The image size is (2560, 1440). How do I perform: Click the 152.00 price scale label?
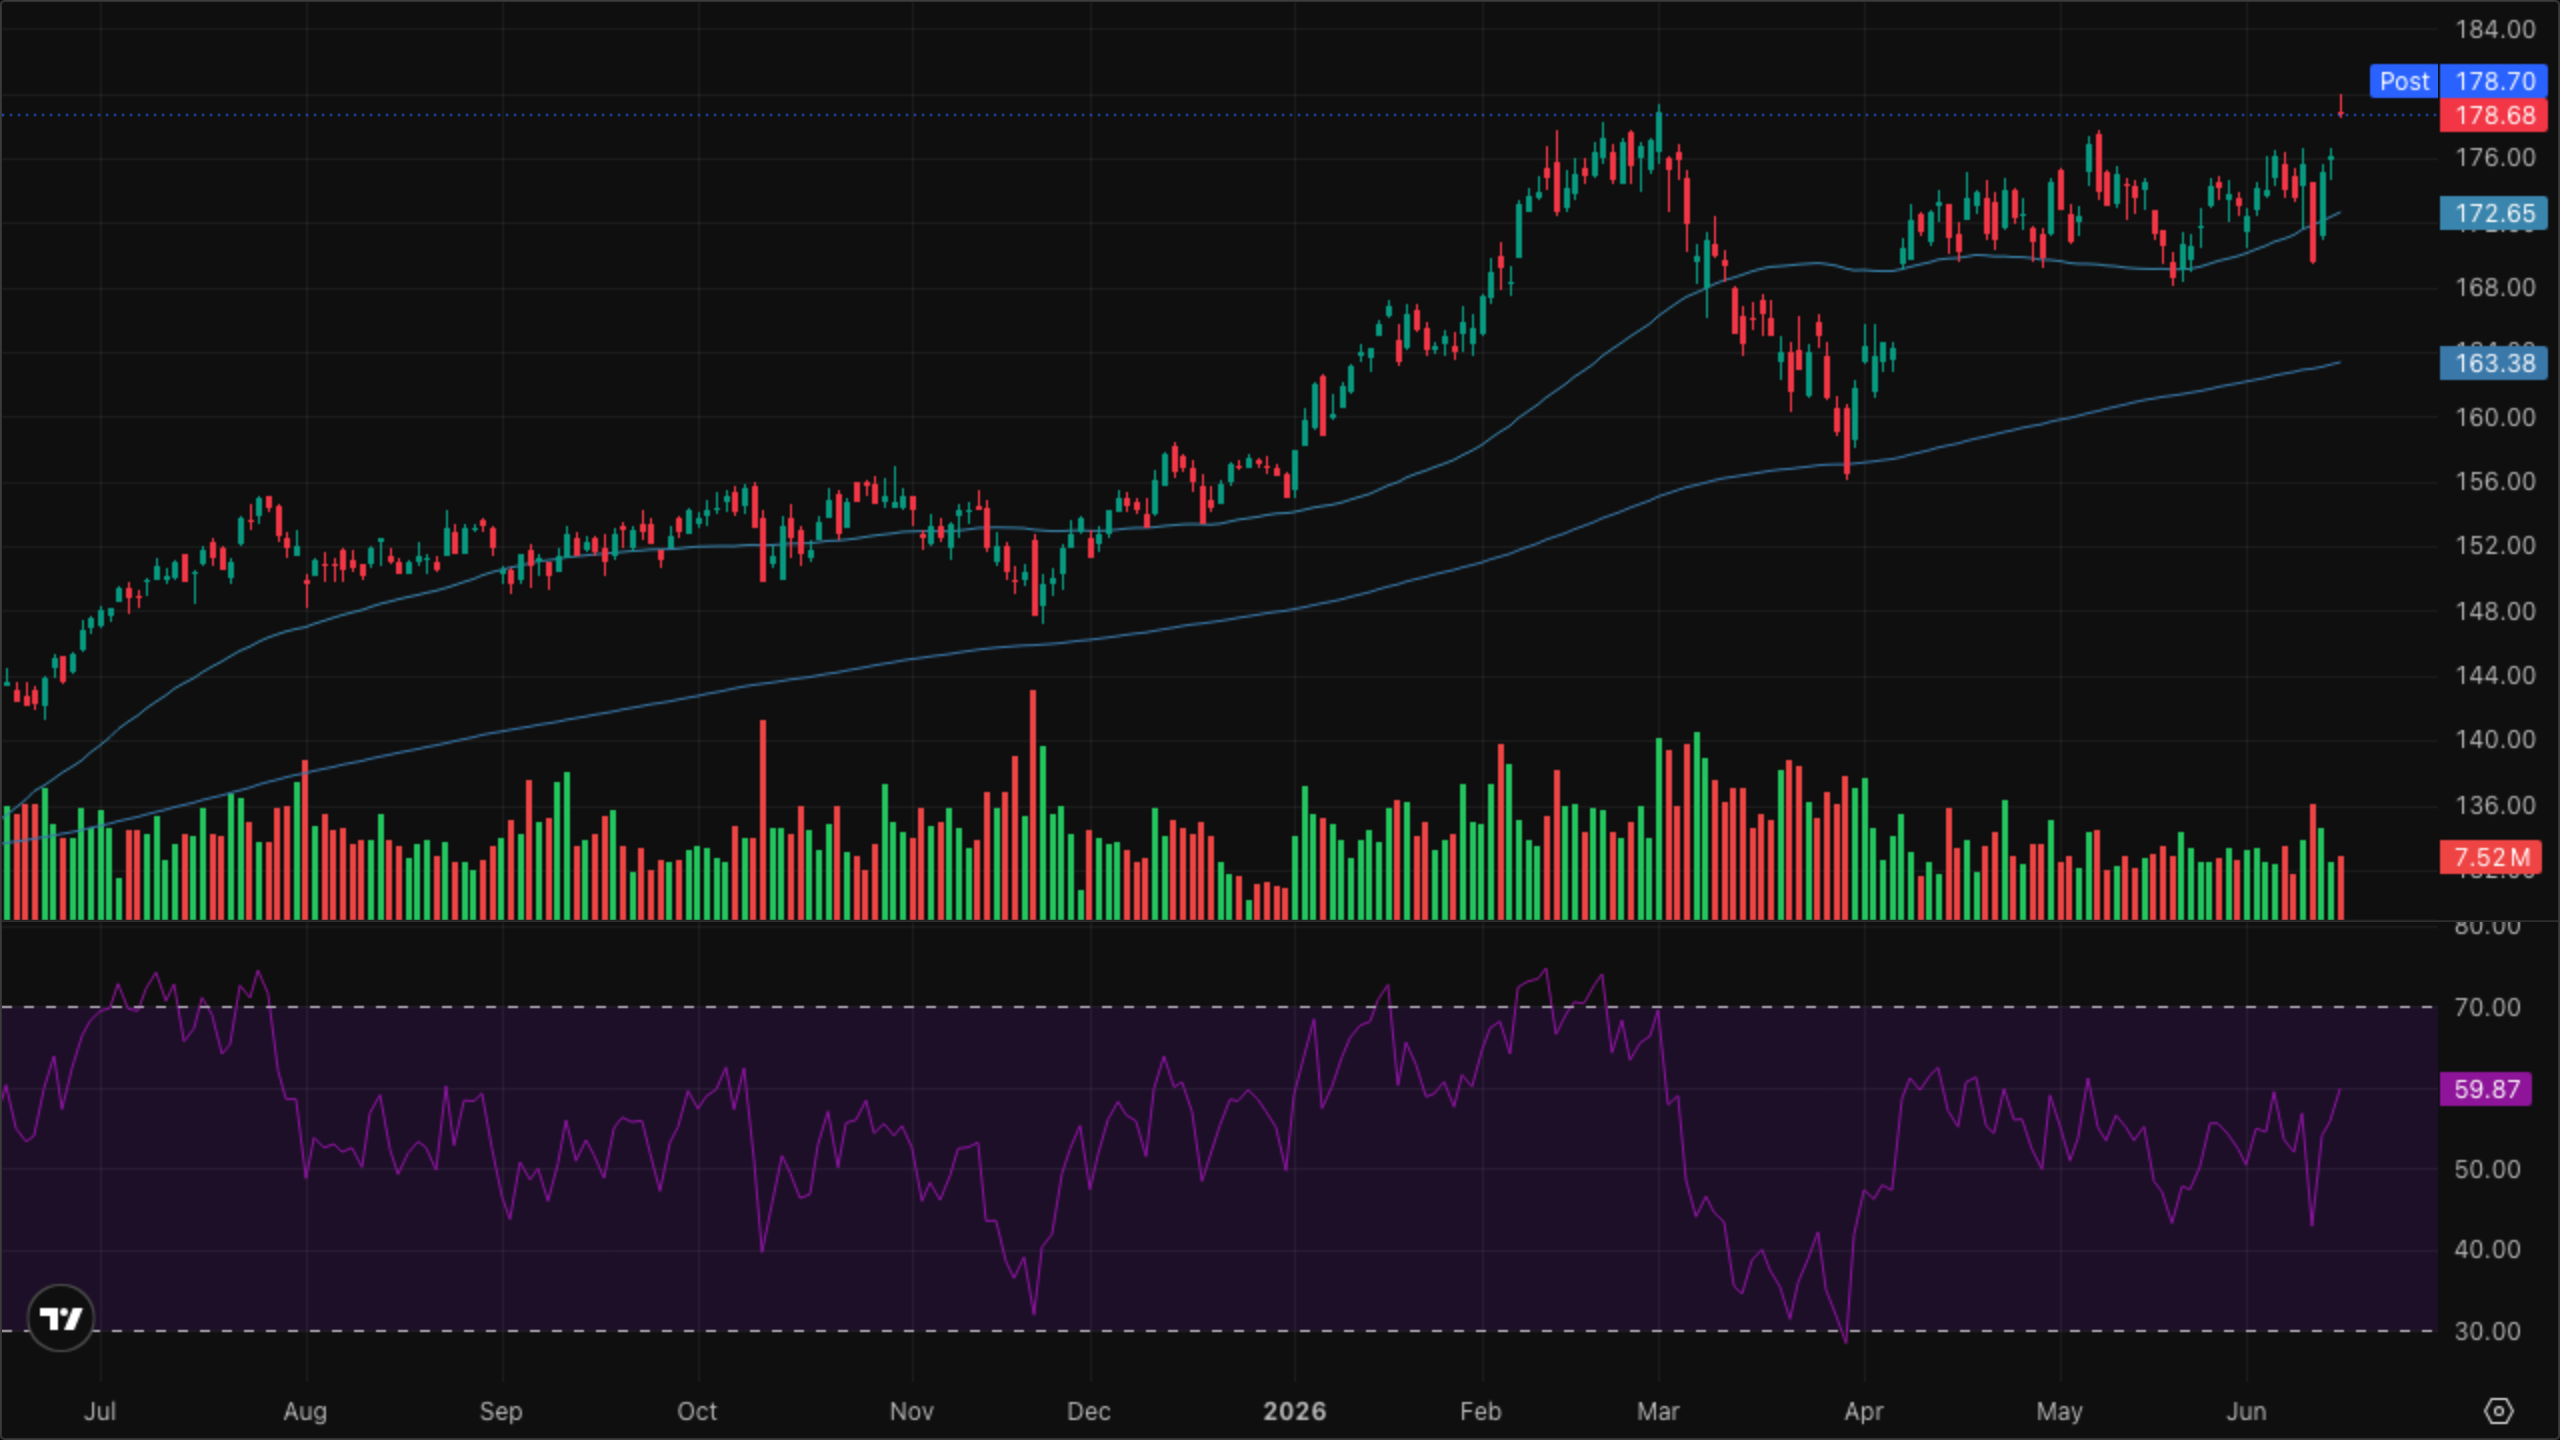tap(2496, 545)
